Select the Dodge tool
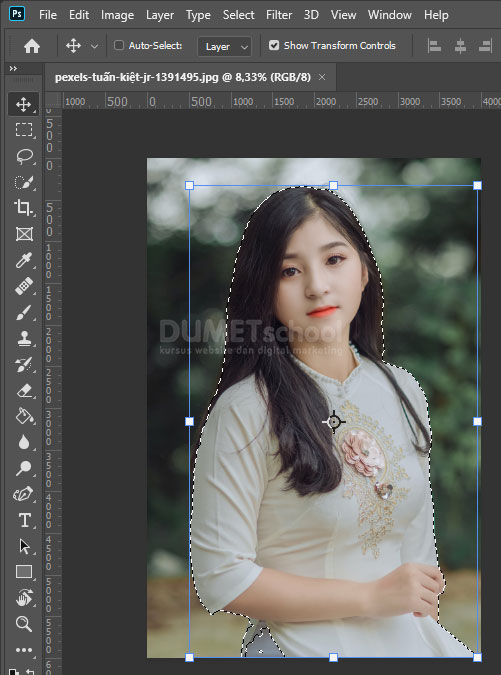501x675 pixels. click(x=24, y=468)
